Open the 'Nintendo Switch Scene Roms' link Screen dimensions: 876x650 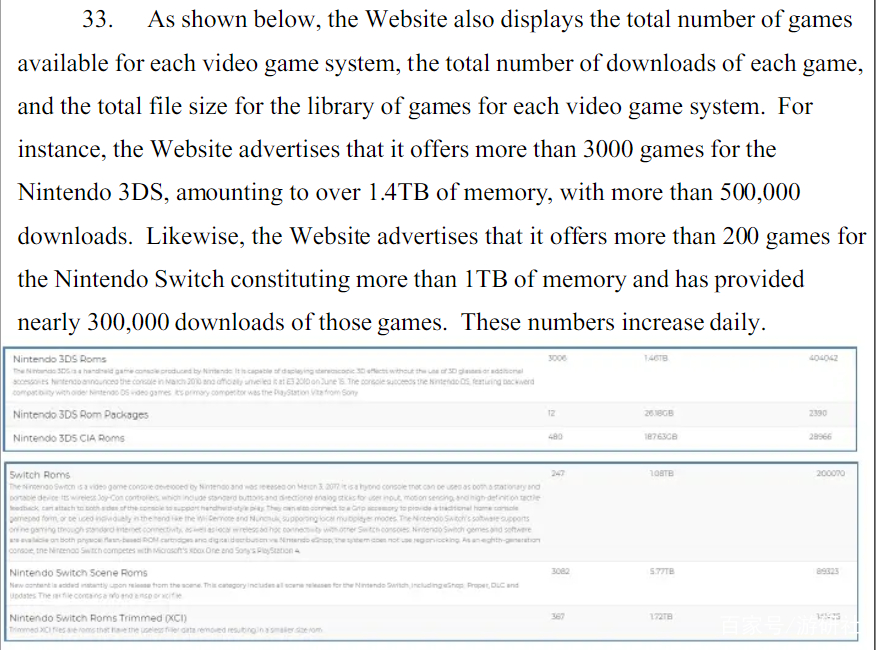point(78,573)
